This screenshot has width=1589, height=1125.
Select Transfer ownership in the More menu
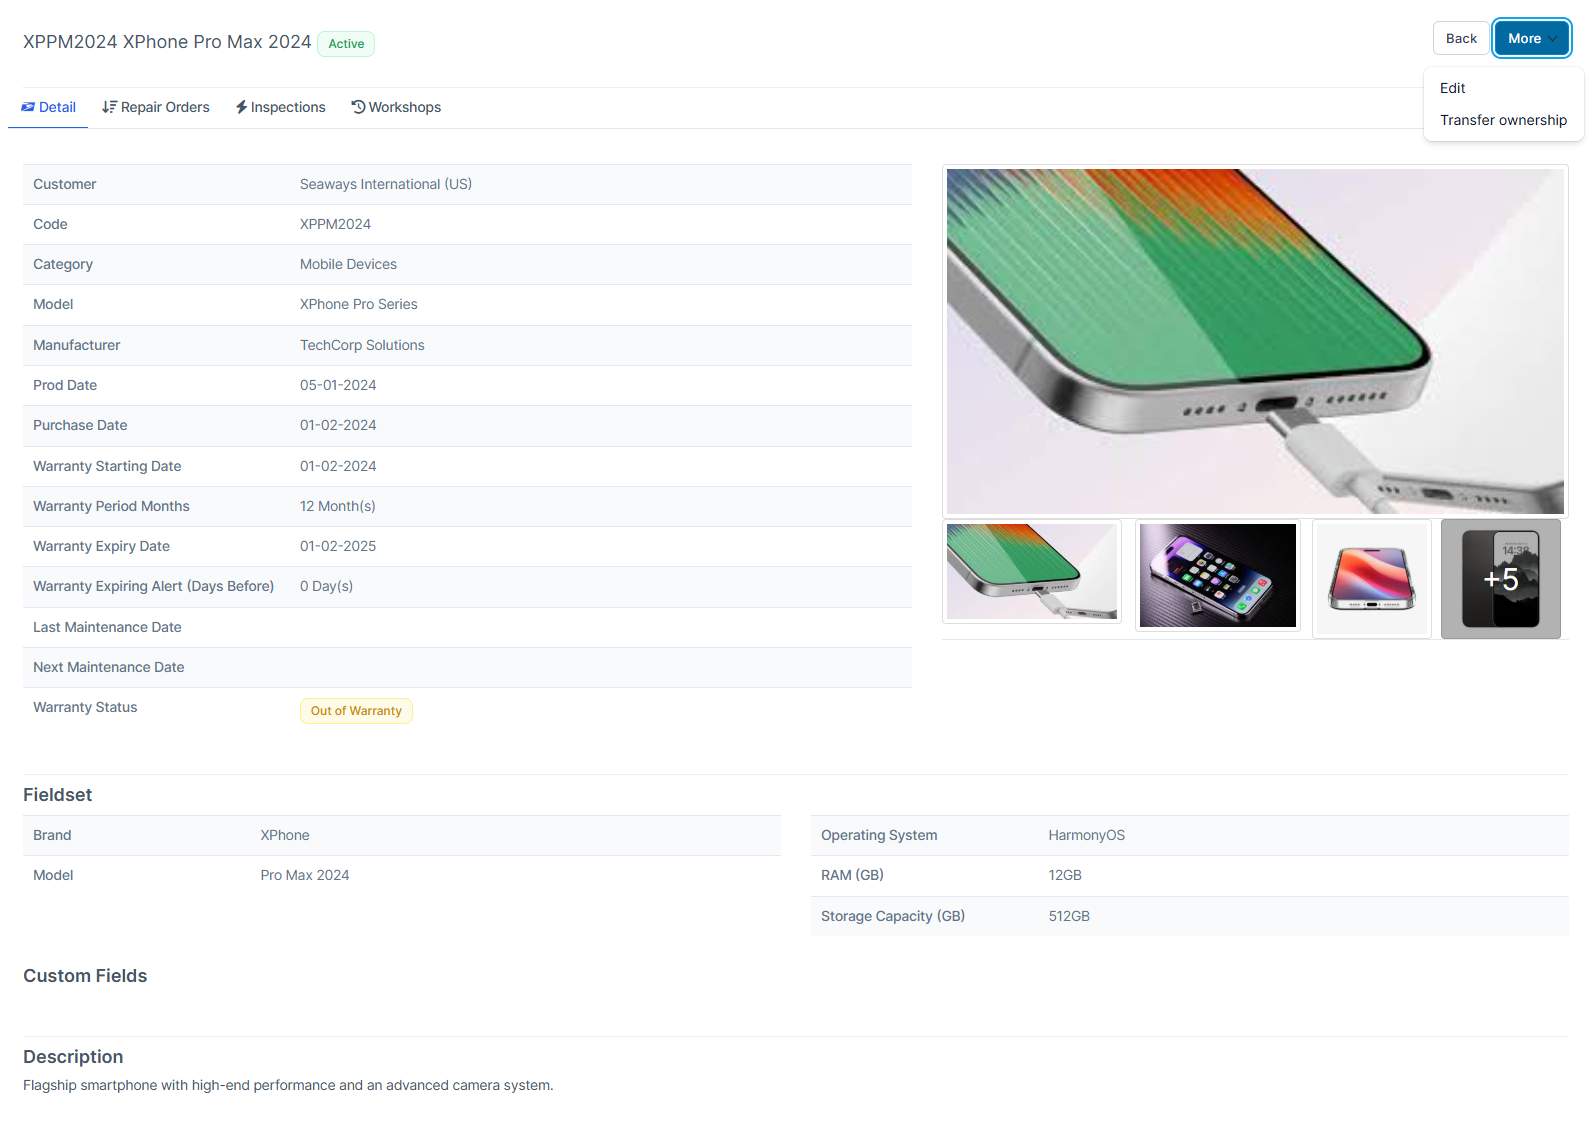[1503, 120]
